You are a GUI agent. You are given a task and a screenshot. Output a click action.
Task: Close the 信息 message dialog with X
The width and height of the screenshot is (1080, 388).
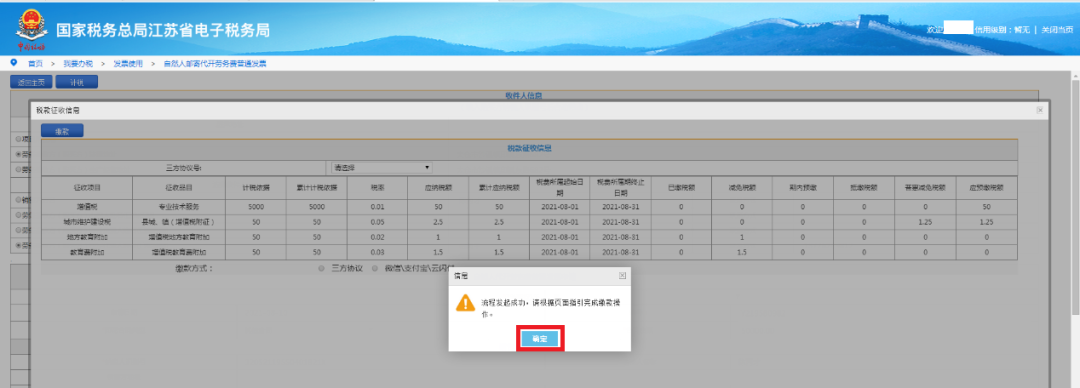622,275
